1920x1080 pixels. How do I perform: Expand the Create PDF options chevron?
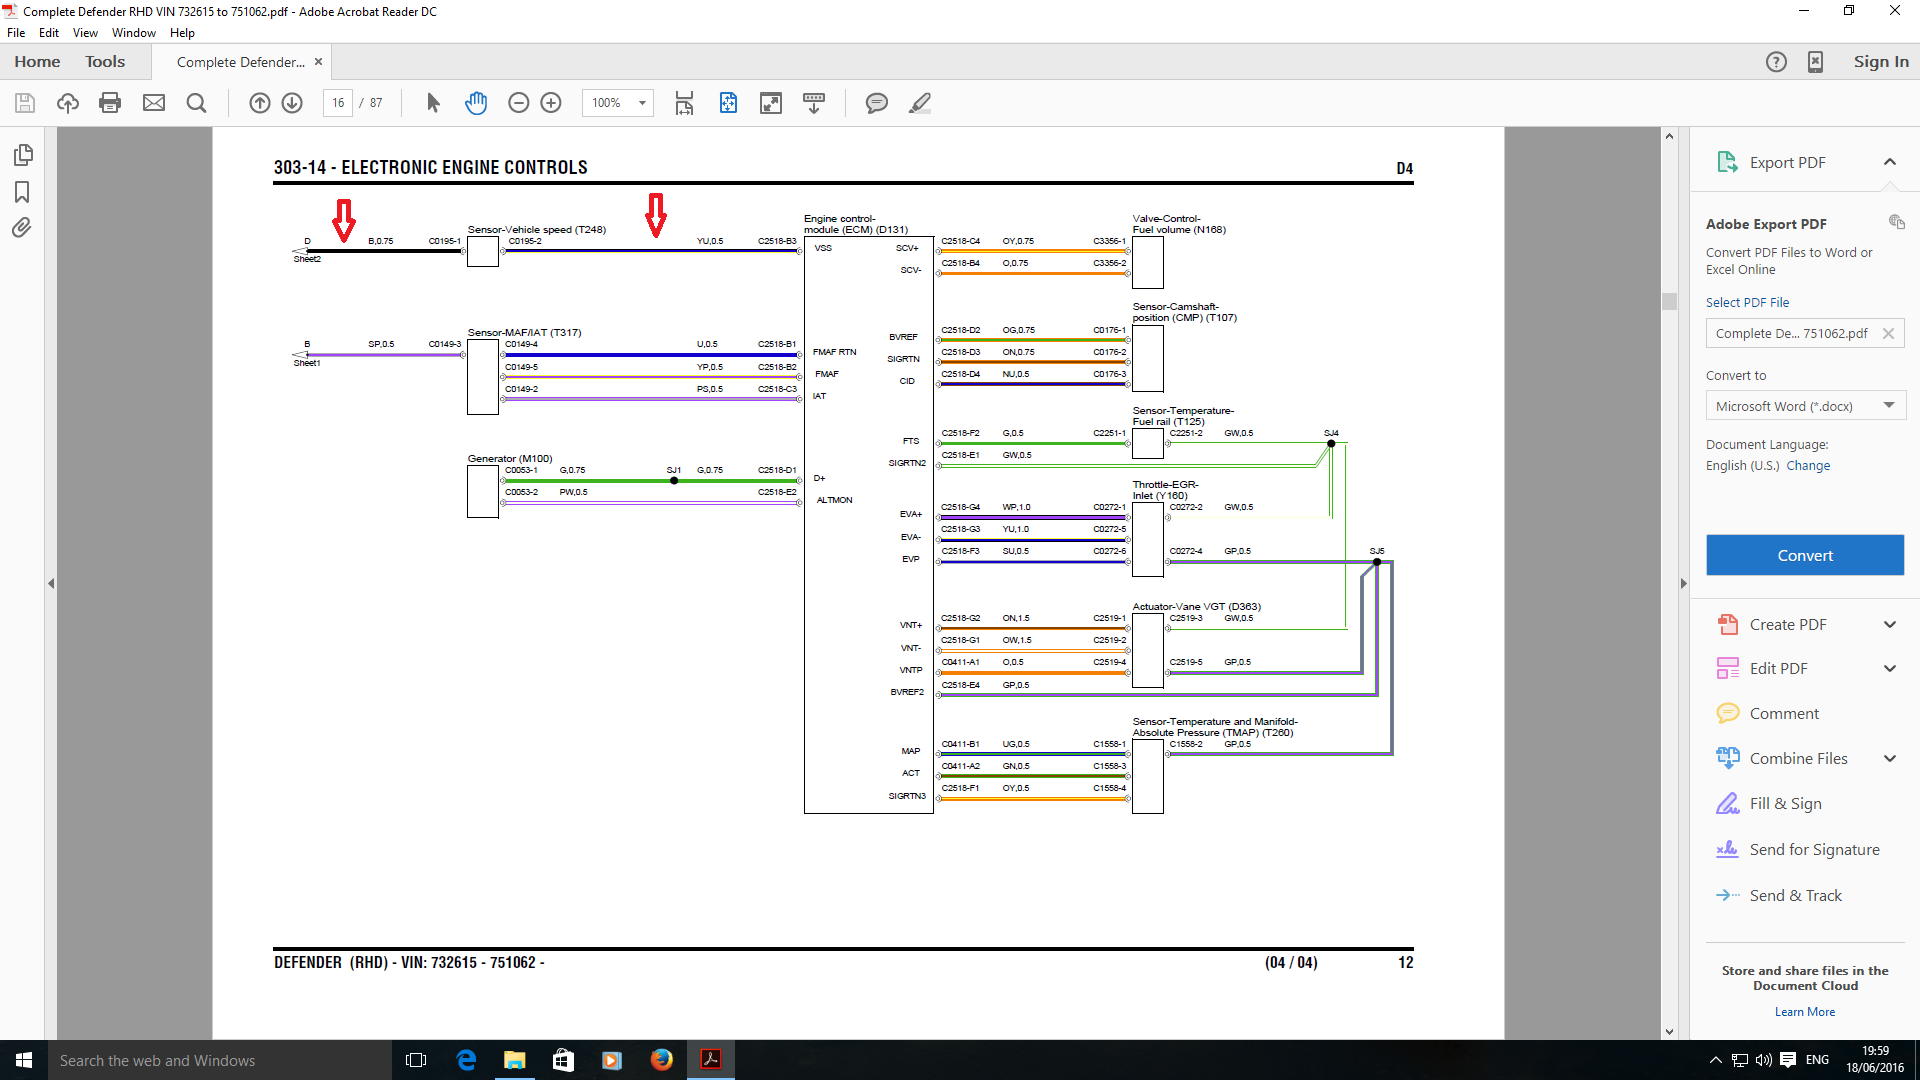(x=1889, y=625)
